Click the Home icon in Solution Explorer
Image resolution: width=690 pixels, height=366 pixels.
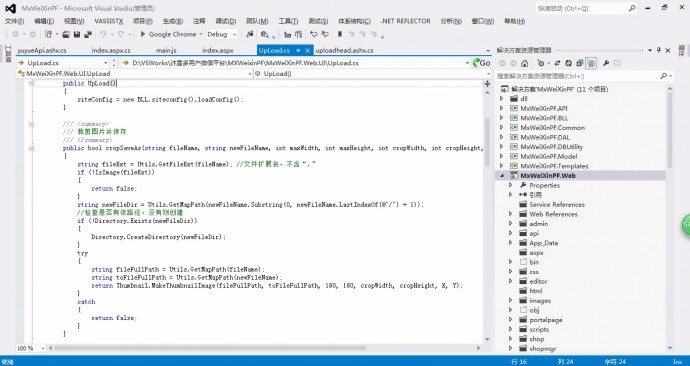524,63
